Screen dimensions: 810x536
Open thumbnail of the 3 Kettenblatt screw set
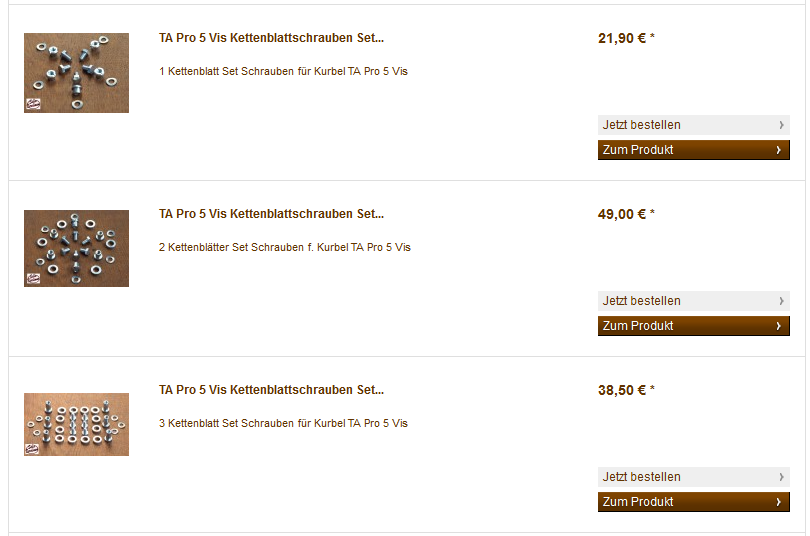point(76,424)
